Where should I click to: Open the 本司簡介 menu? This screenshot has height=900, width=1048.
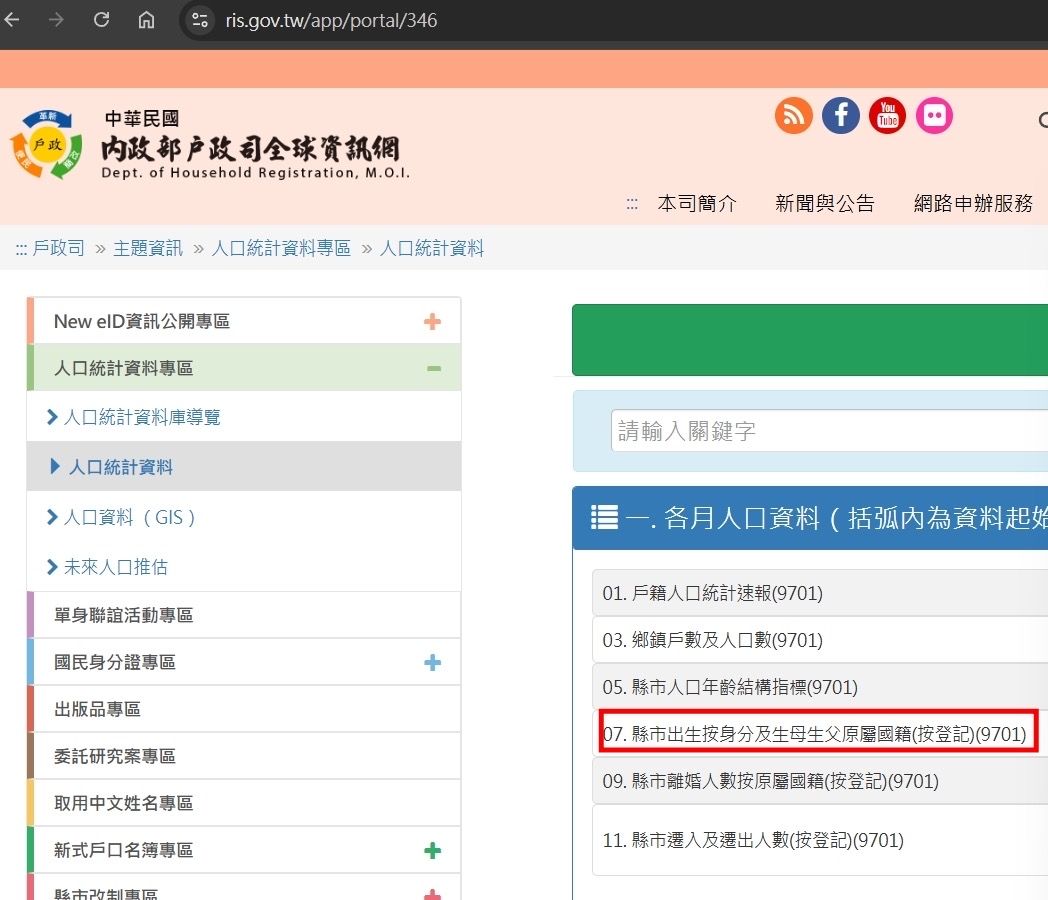pyautogui.click(x=697, y=204)
